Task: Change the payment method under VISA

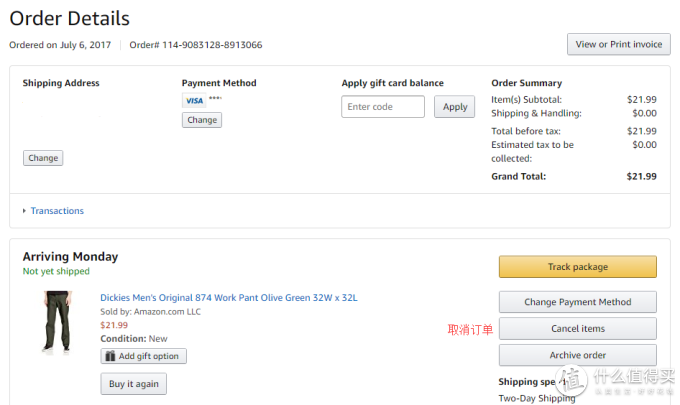Action: [202, 120]
